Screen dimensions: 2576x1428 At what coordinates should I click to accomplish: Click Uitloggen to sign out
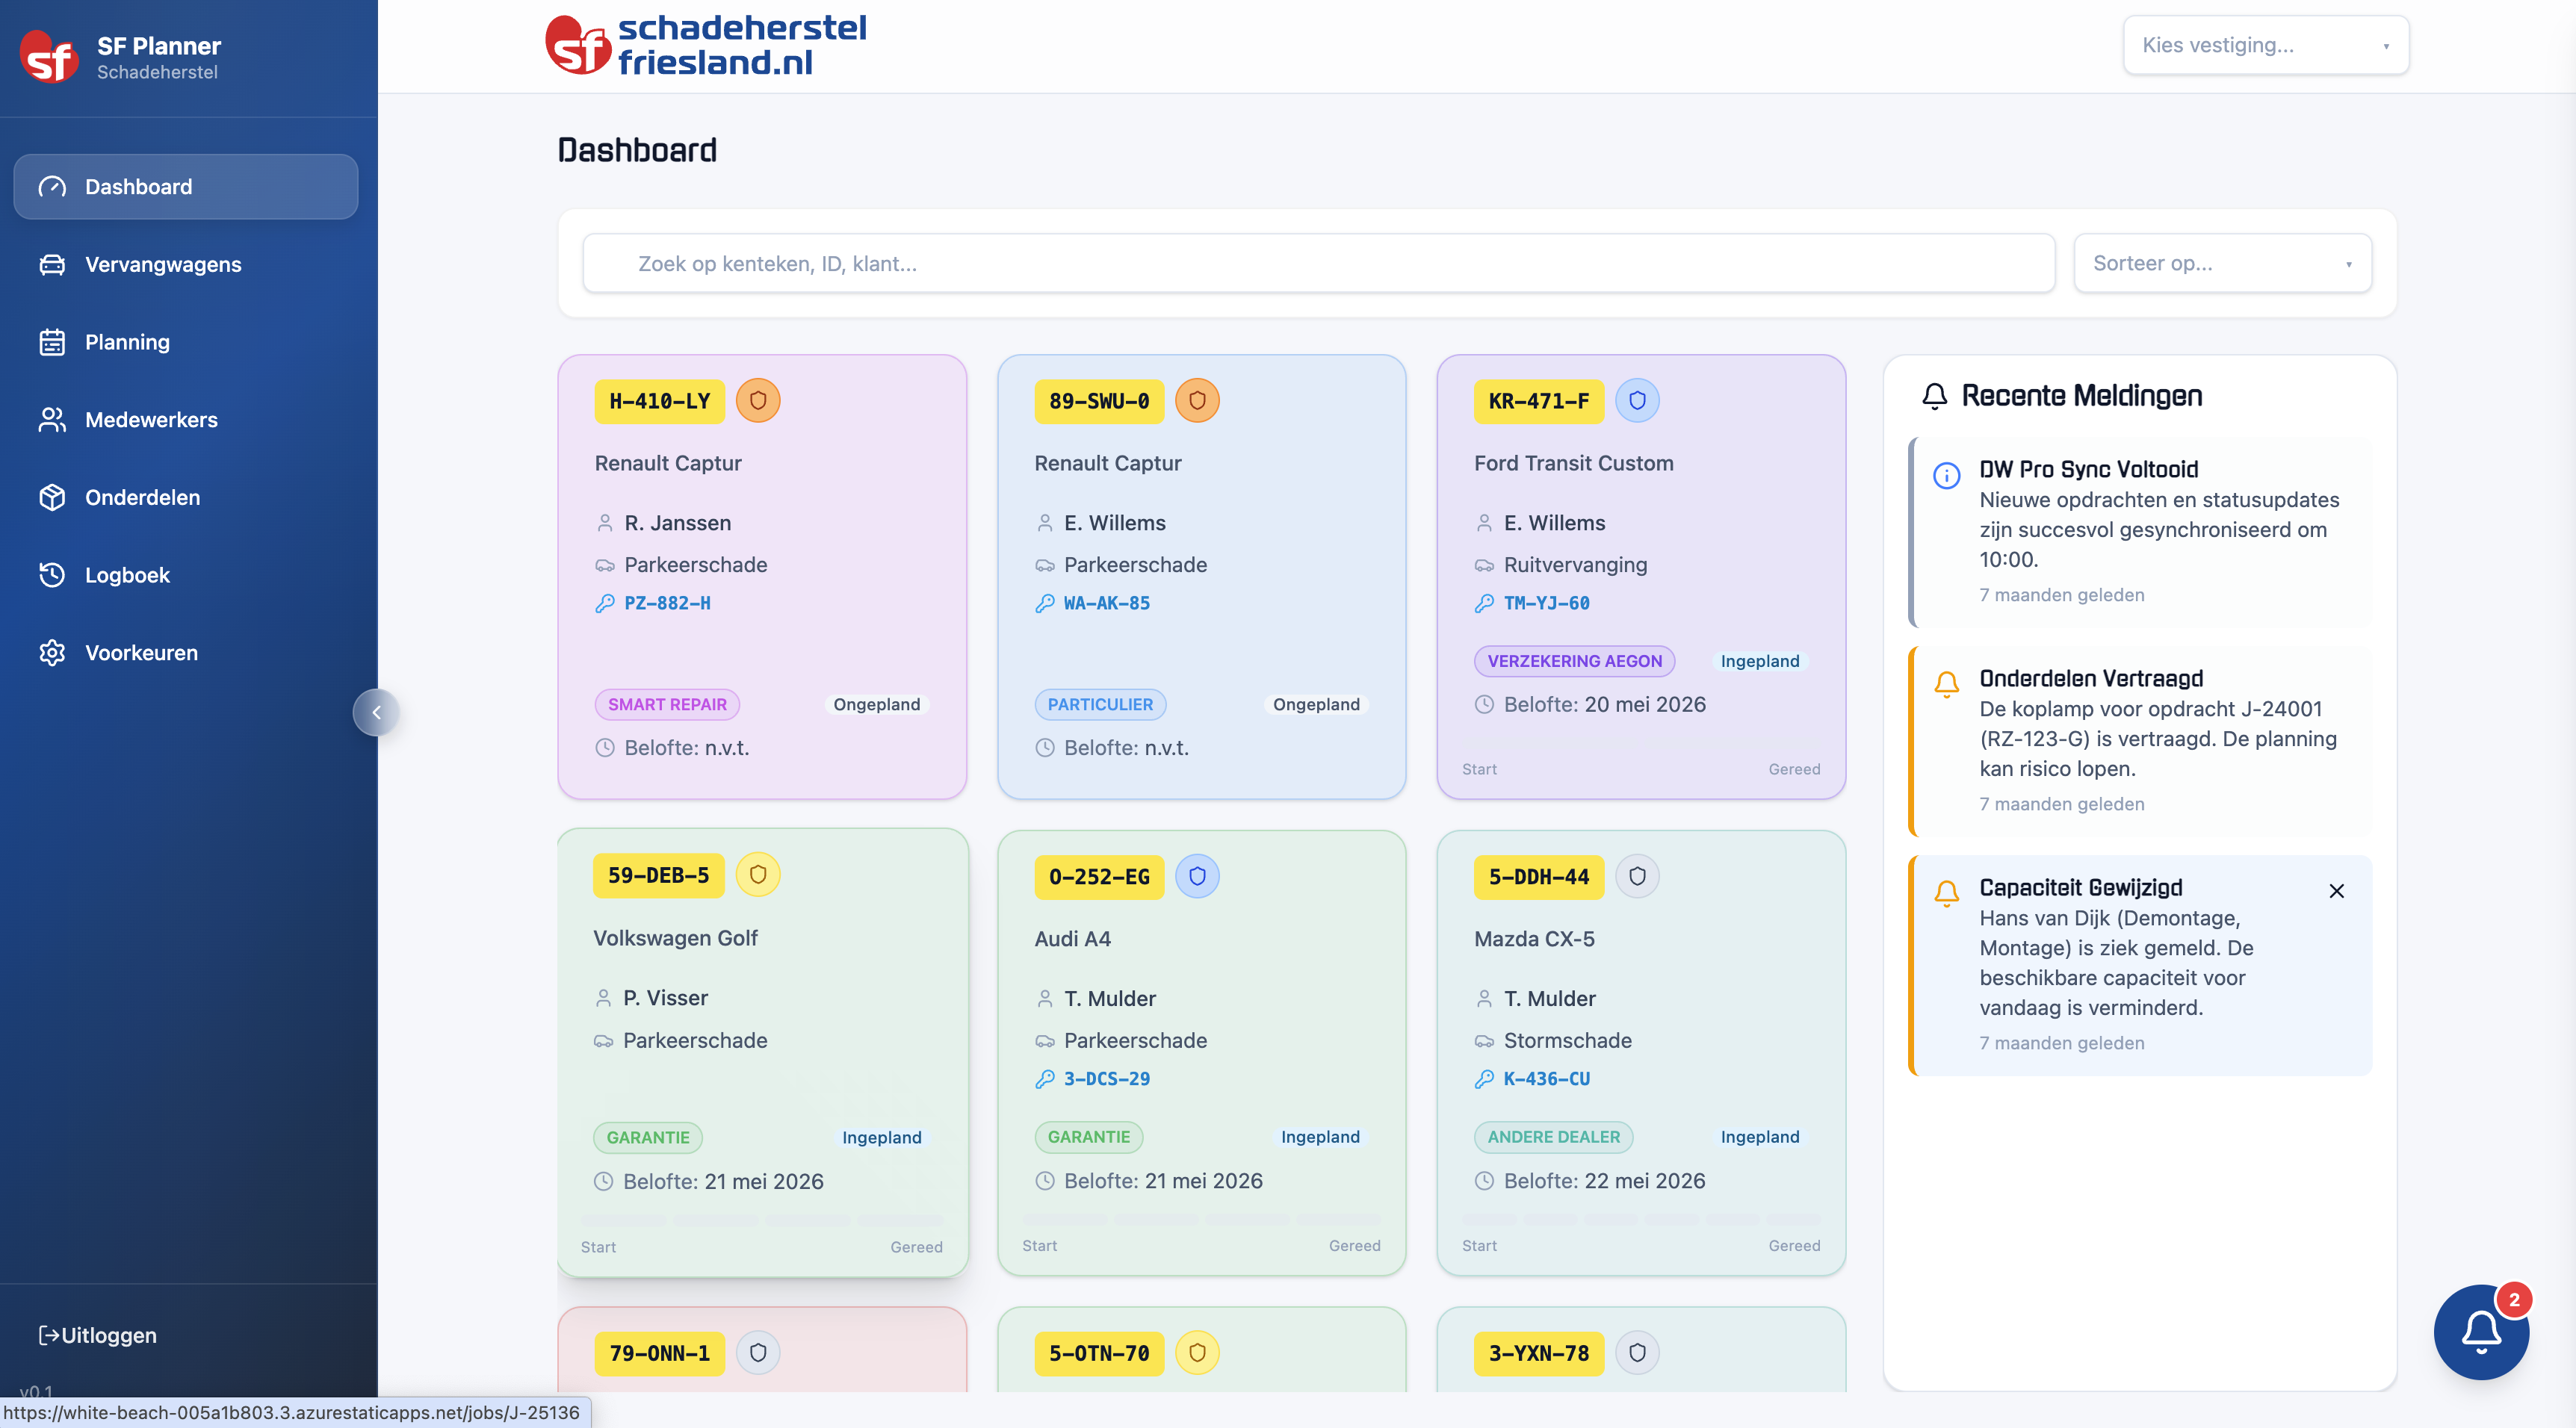coord(98,1335)
